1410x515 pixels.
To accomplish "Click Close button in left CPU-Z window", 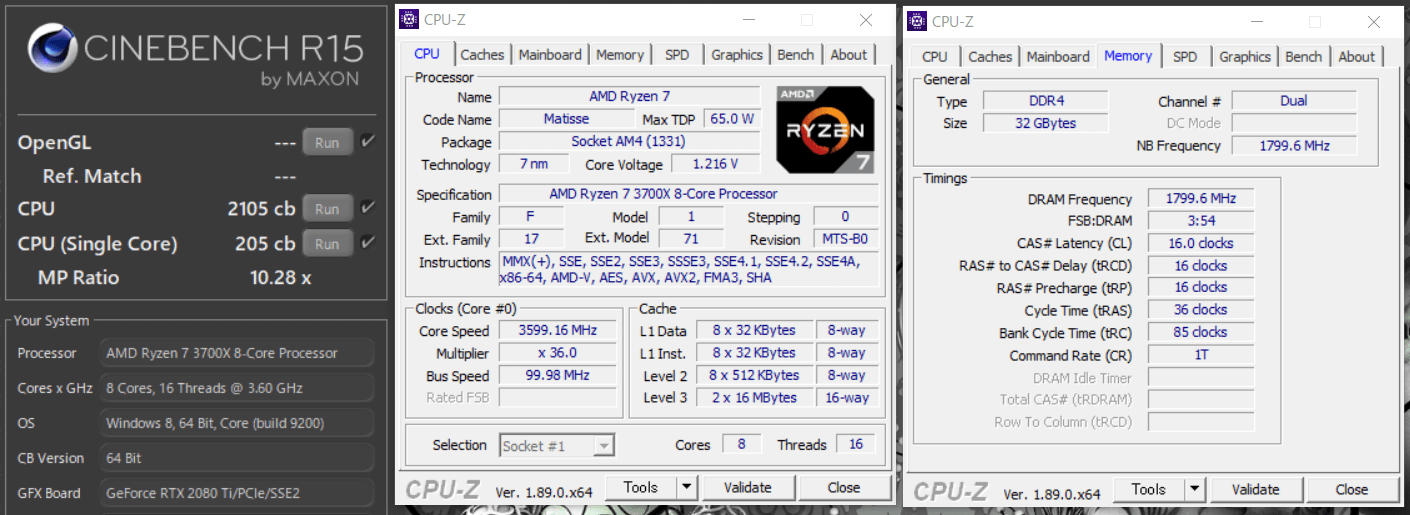I will pos(844,488).
